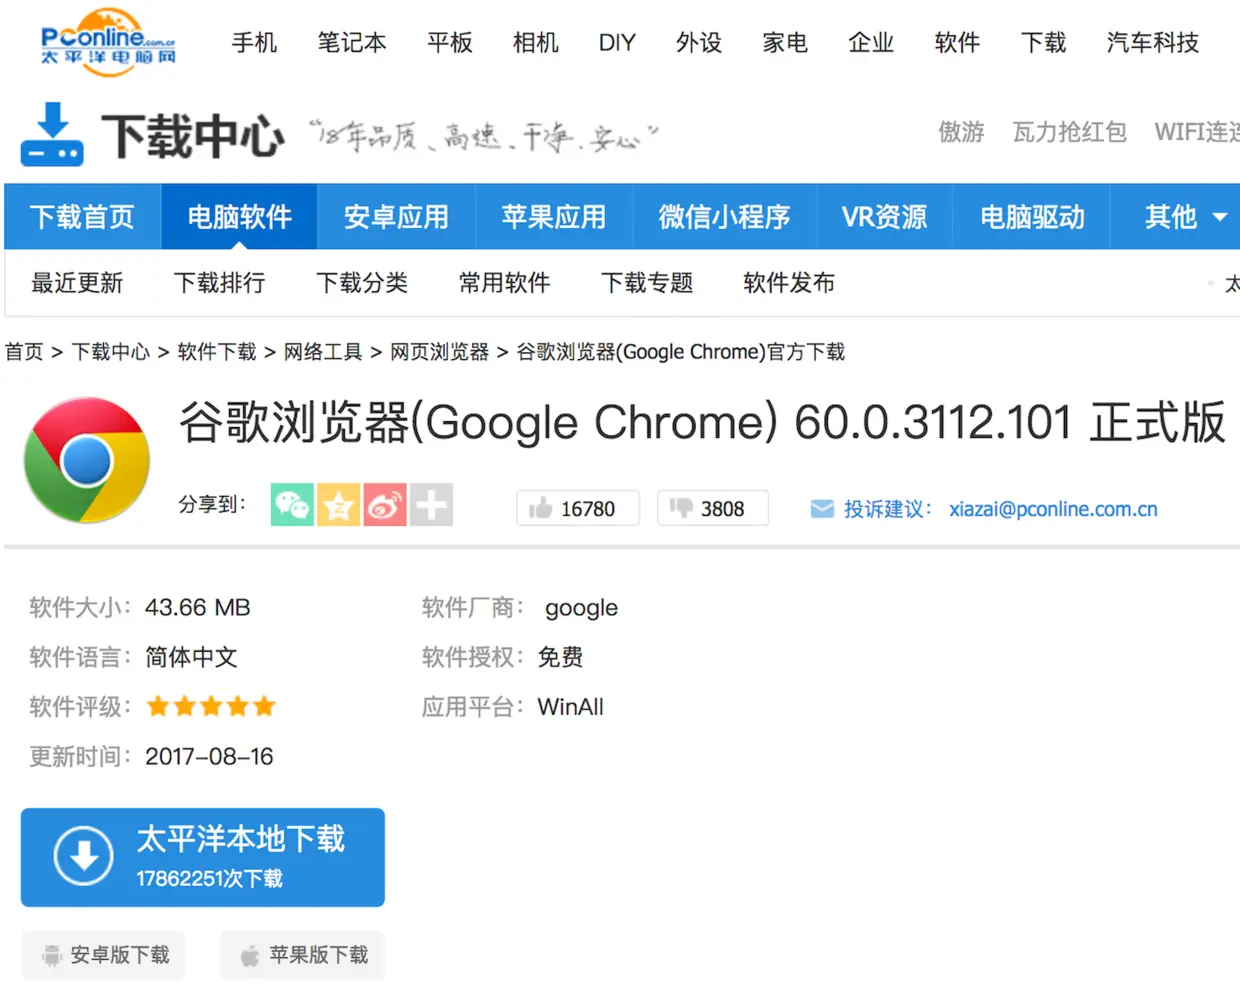Go to 软件发布 submenu
The width and height of the screenshot is (1240, 995).
click(789, 283)
